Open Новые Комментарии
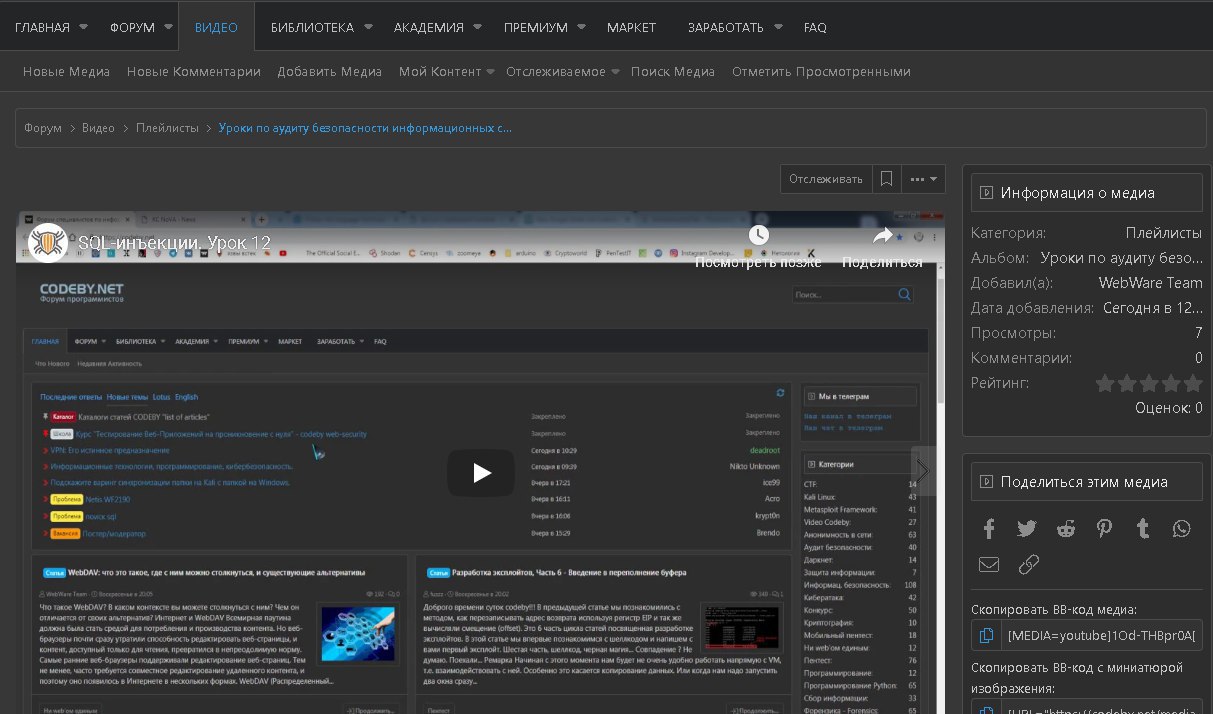 194,72
